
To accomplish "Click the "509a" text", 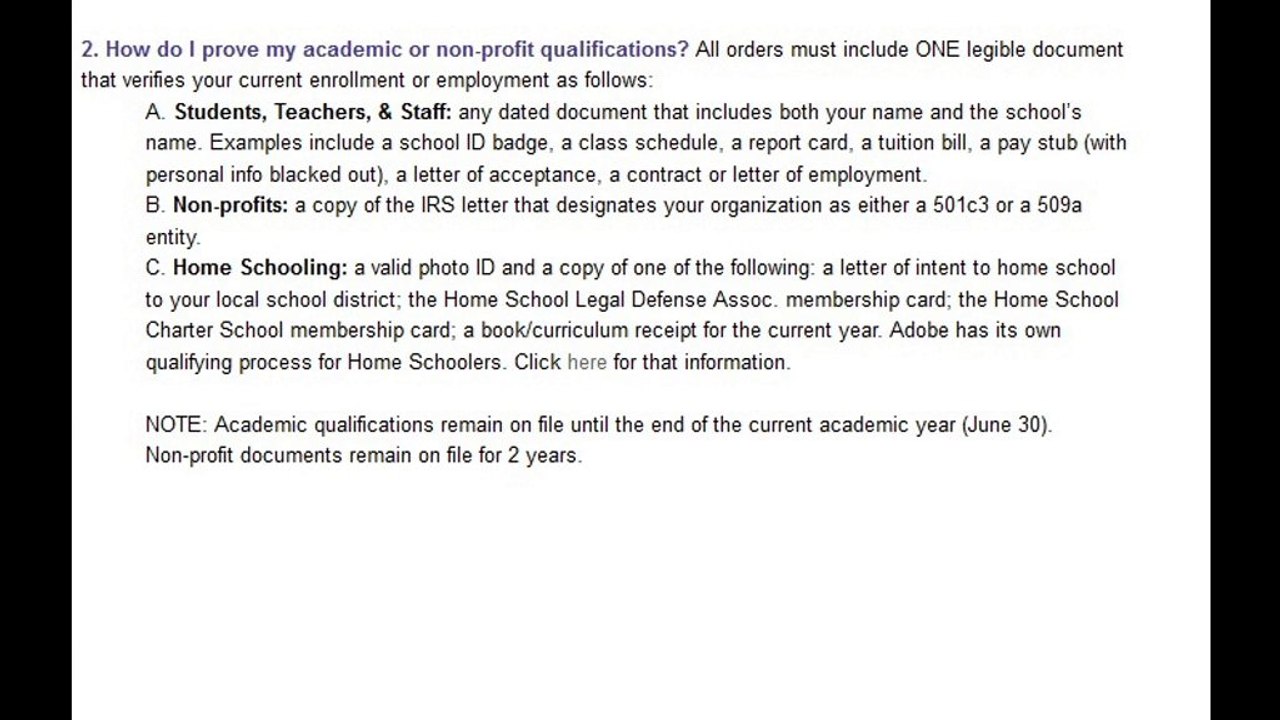I will click(1059, 205).
